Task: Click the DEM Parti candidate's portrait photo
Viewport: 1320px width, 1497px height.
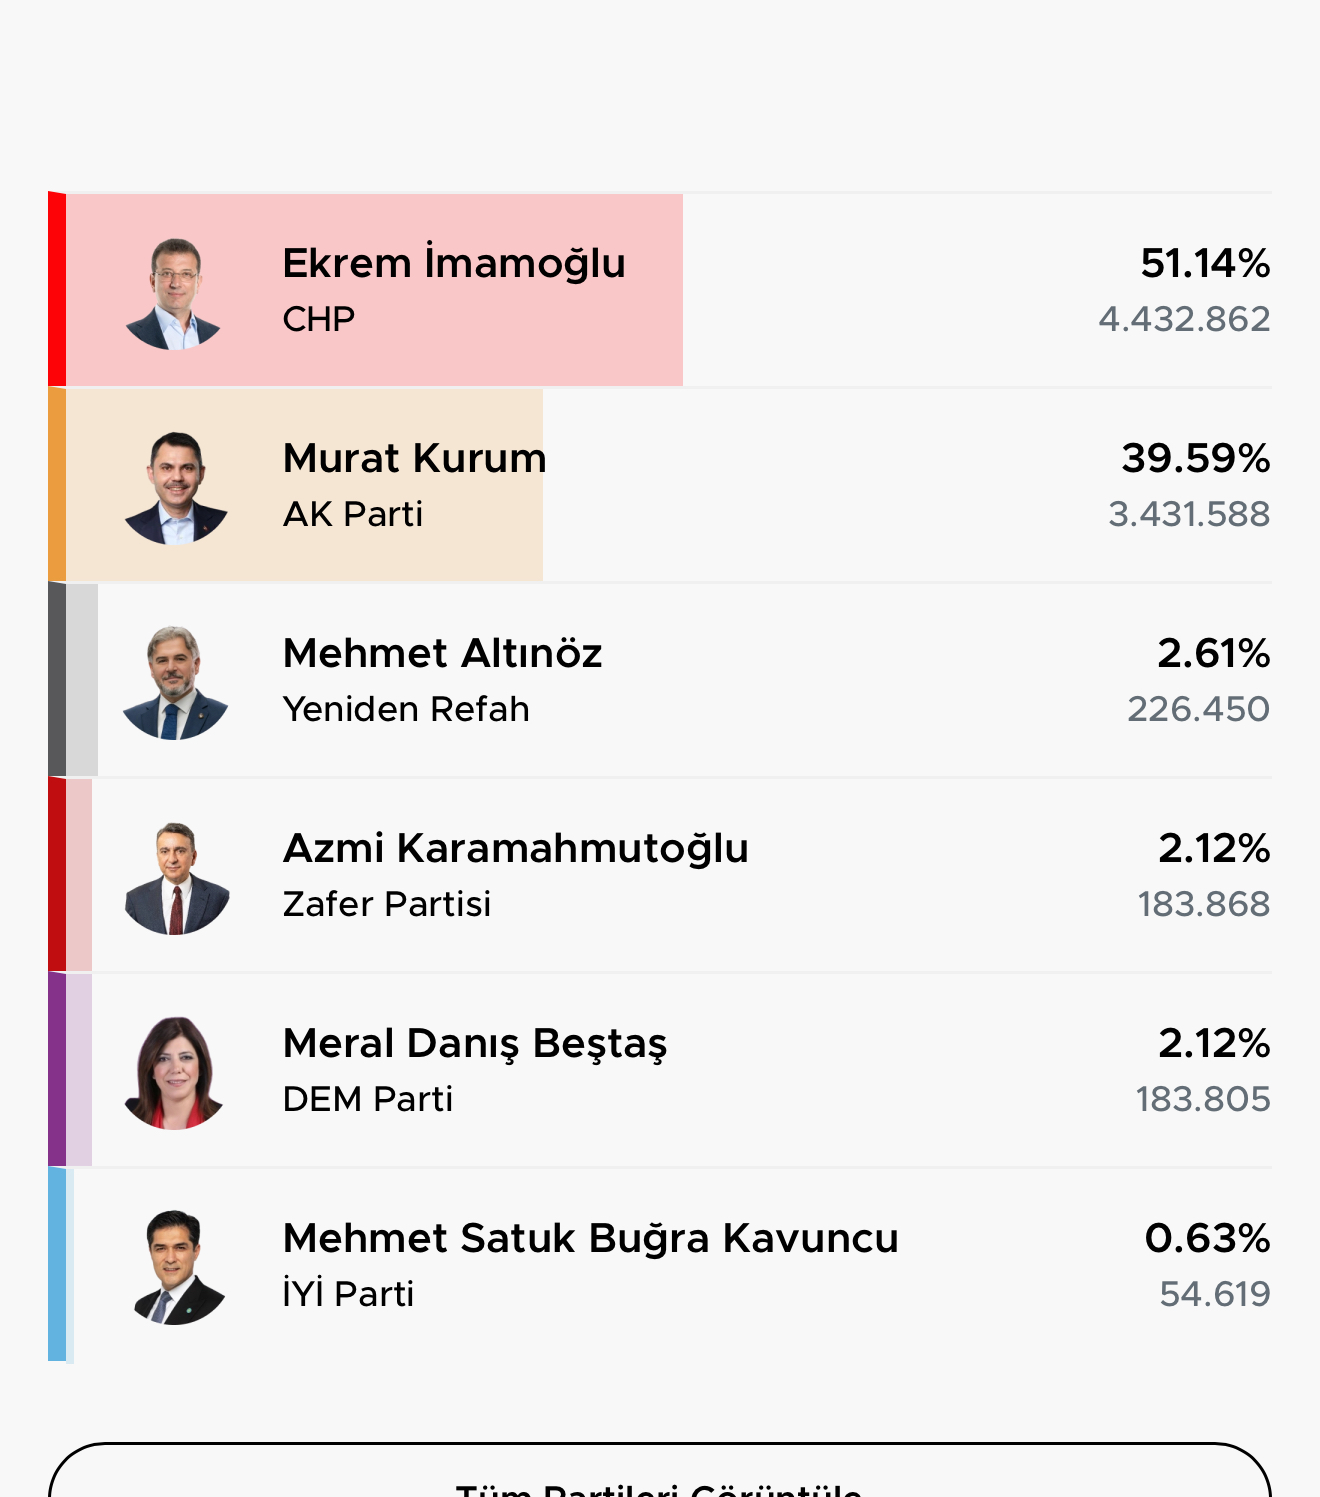Action: coord(175,1073)
